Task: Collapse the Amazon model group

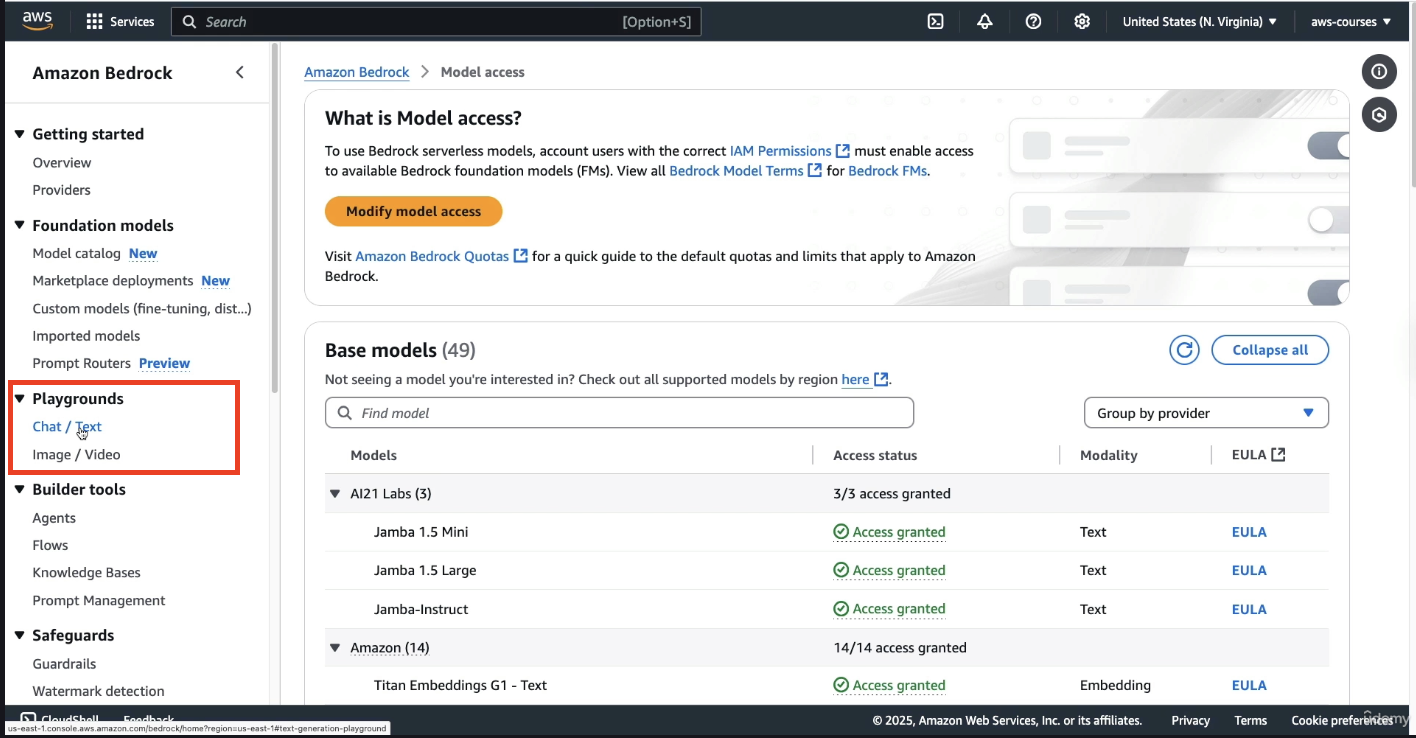Action: click(335, 647)
